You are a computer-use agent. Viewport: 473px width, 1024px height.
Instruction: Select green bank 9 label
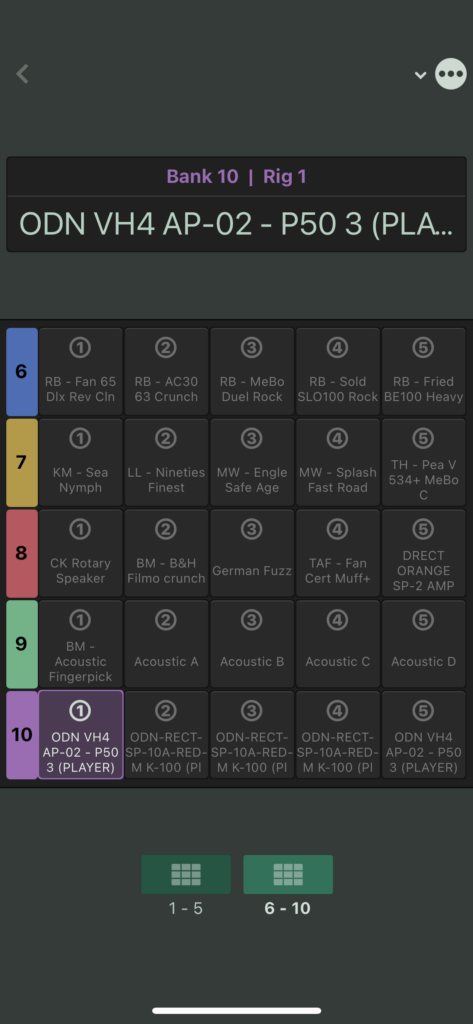tap(22, 644)
